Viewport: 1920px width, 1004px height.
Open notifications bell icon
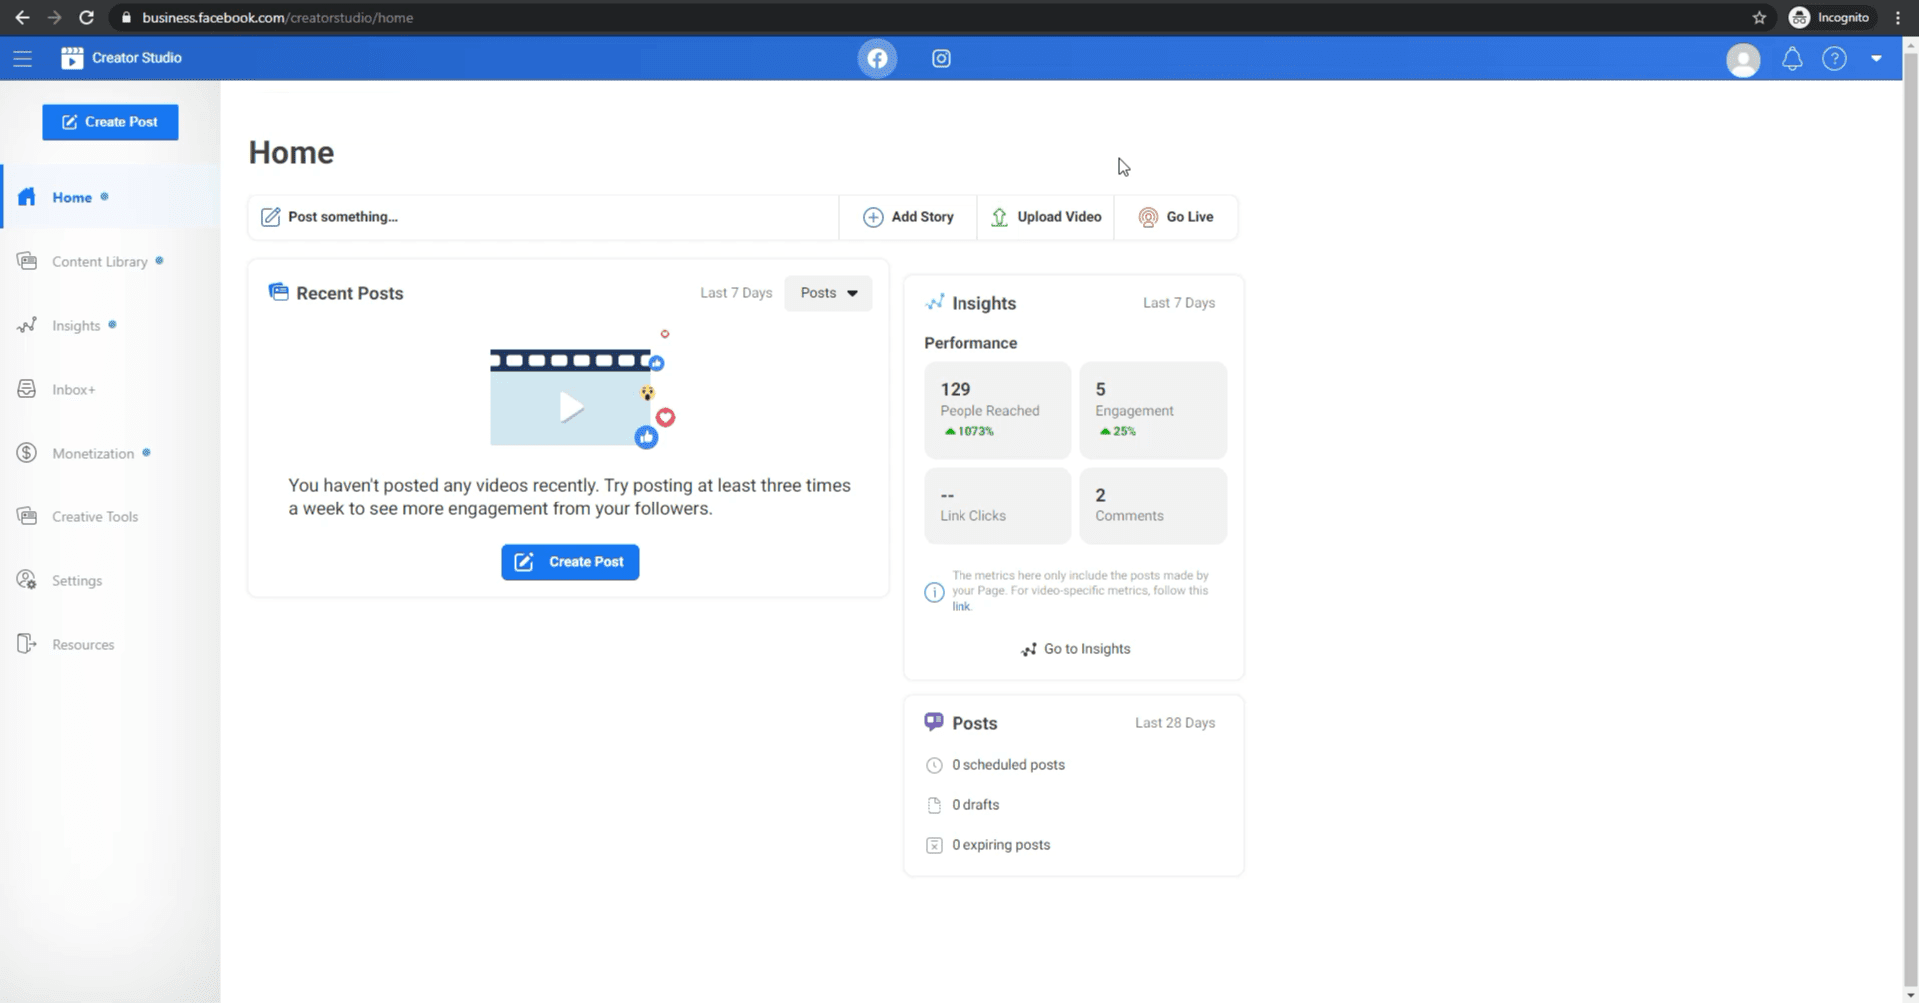tap(1791, 58)
